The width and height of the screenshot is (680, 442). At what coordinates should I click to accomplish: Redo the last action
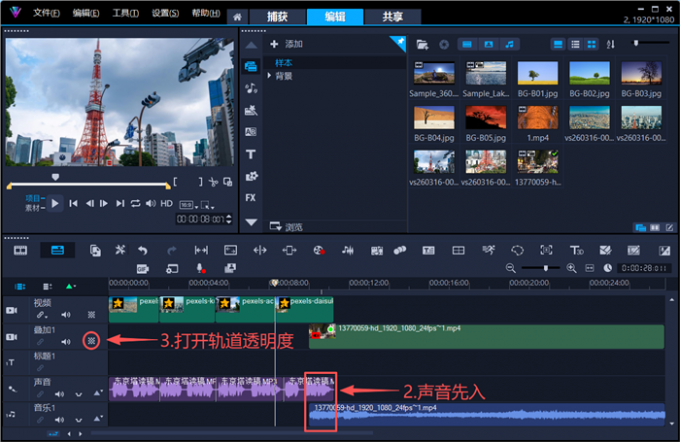coord(172,250)
